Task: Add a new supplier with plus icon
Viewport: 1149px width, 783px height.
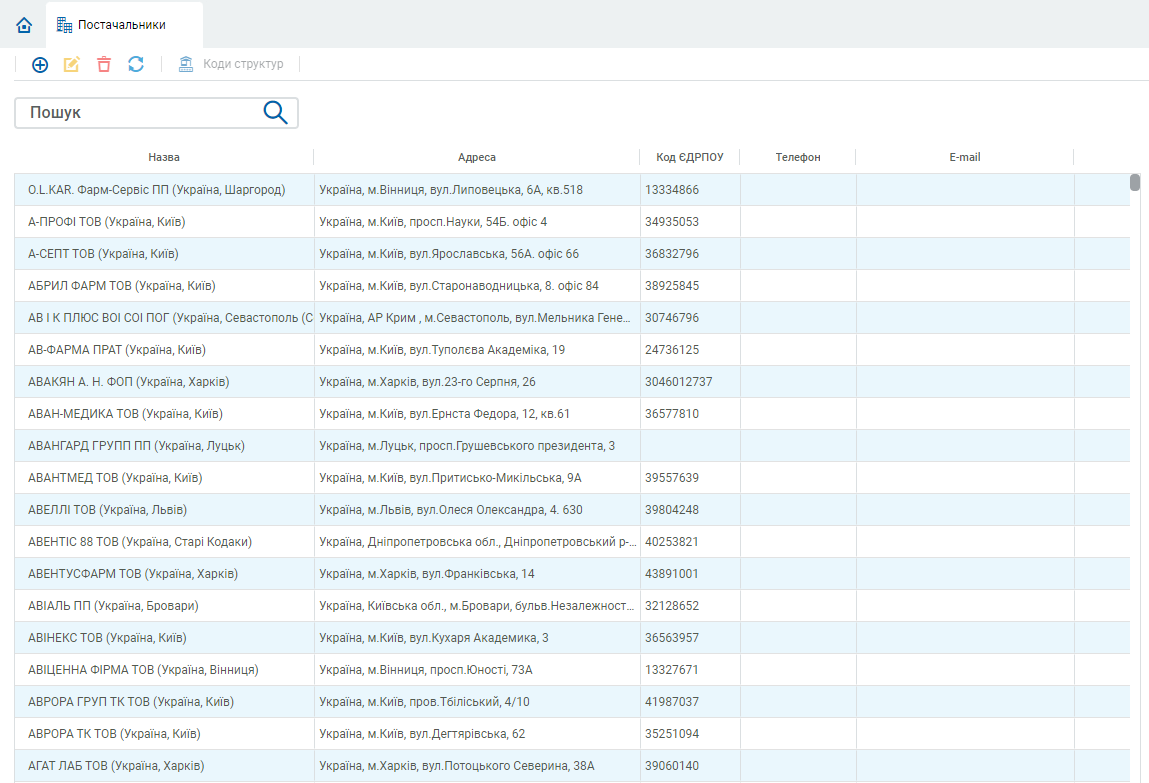Action: click(x=40, y=64)
